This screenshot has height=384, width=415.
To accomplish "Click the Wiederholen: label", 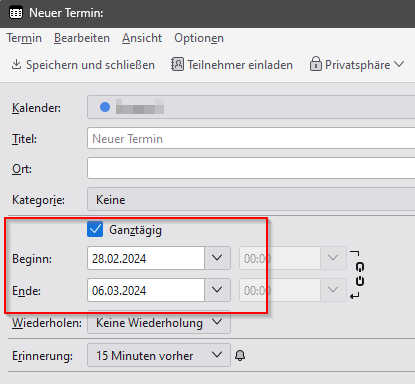I will pyautogui.click(x=47, y=323).
